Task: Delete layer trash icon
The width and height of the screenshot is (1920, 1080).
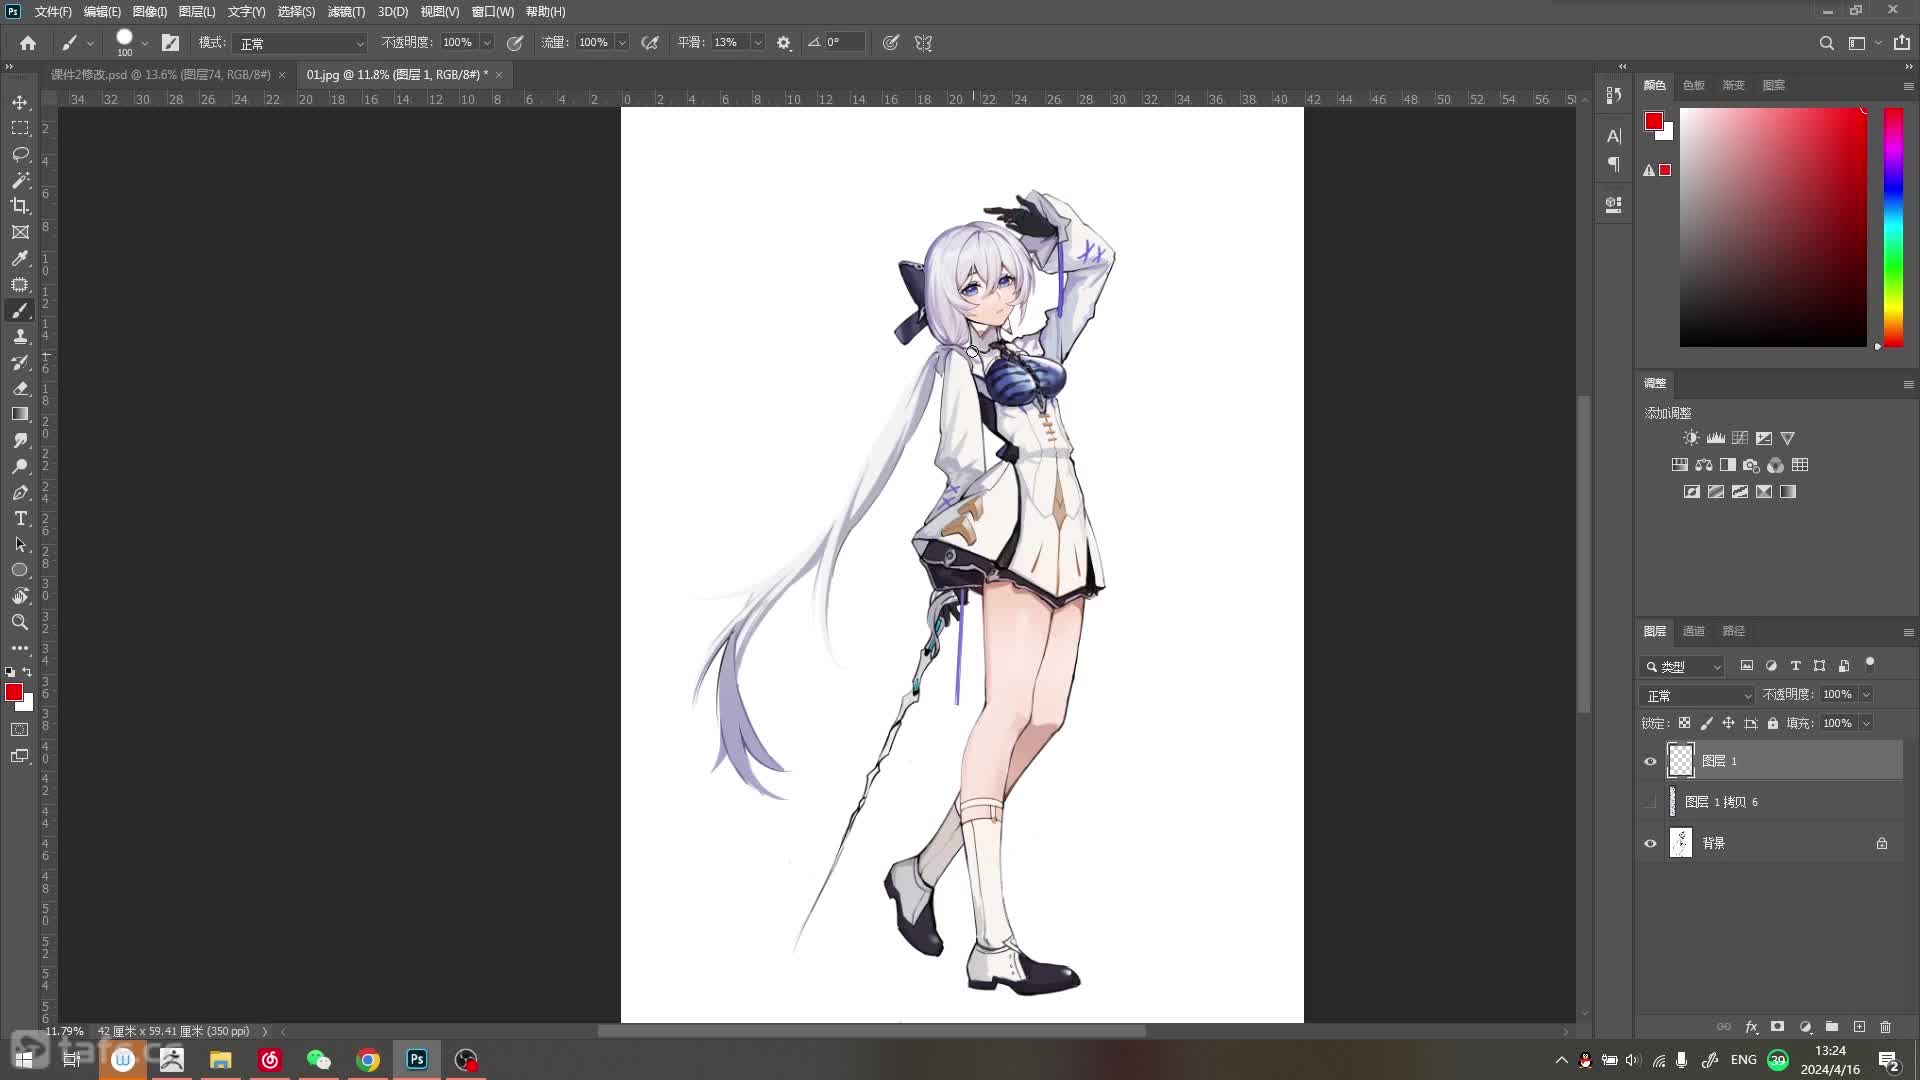Action: pyautogui.click(x=1885, y=1027)
